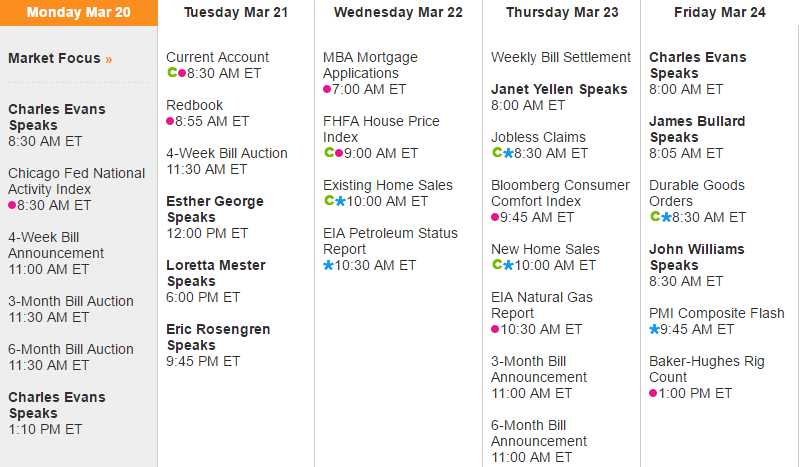Open the Friday Mar 24 column header
This screenshot has height=467, width=799.
(x=719, y=13)
